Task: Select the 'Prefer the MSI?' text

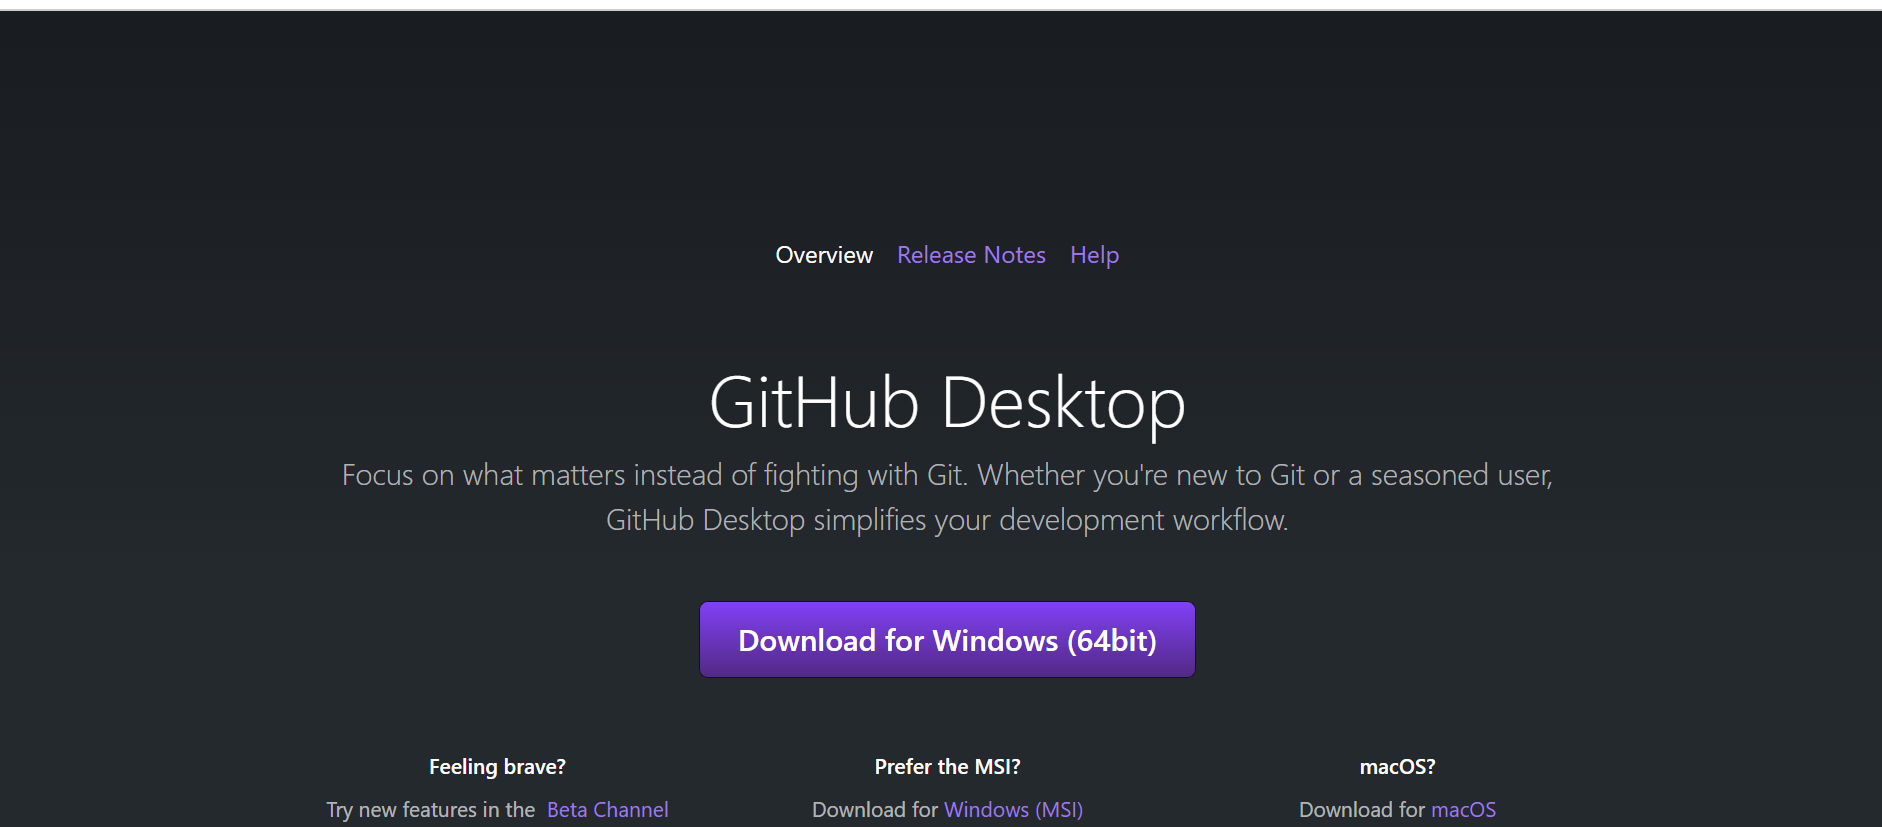Action: 947,767
